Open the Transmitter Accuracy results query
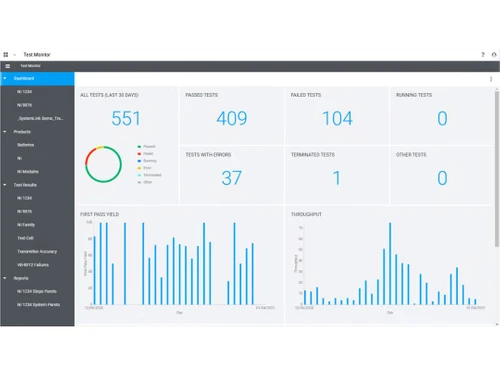Image resolution: width=500 pixels, height=375 pixels. coord(37,251)
